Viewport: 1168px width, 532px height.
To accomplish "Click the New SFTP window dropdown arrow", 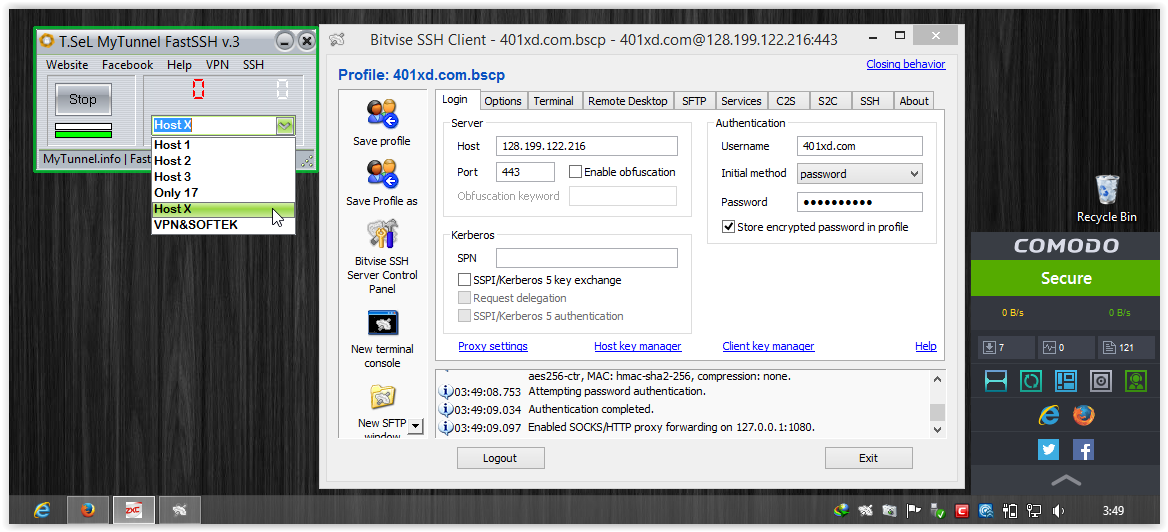I will coord(416,426).
